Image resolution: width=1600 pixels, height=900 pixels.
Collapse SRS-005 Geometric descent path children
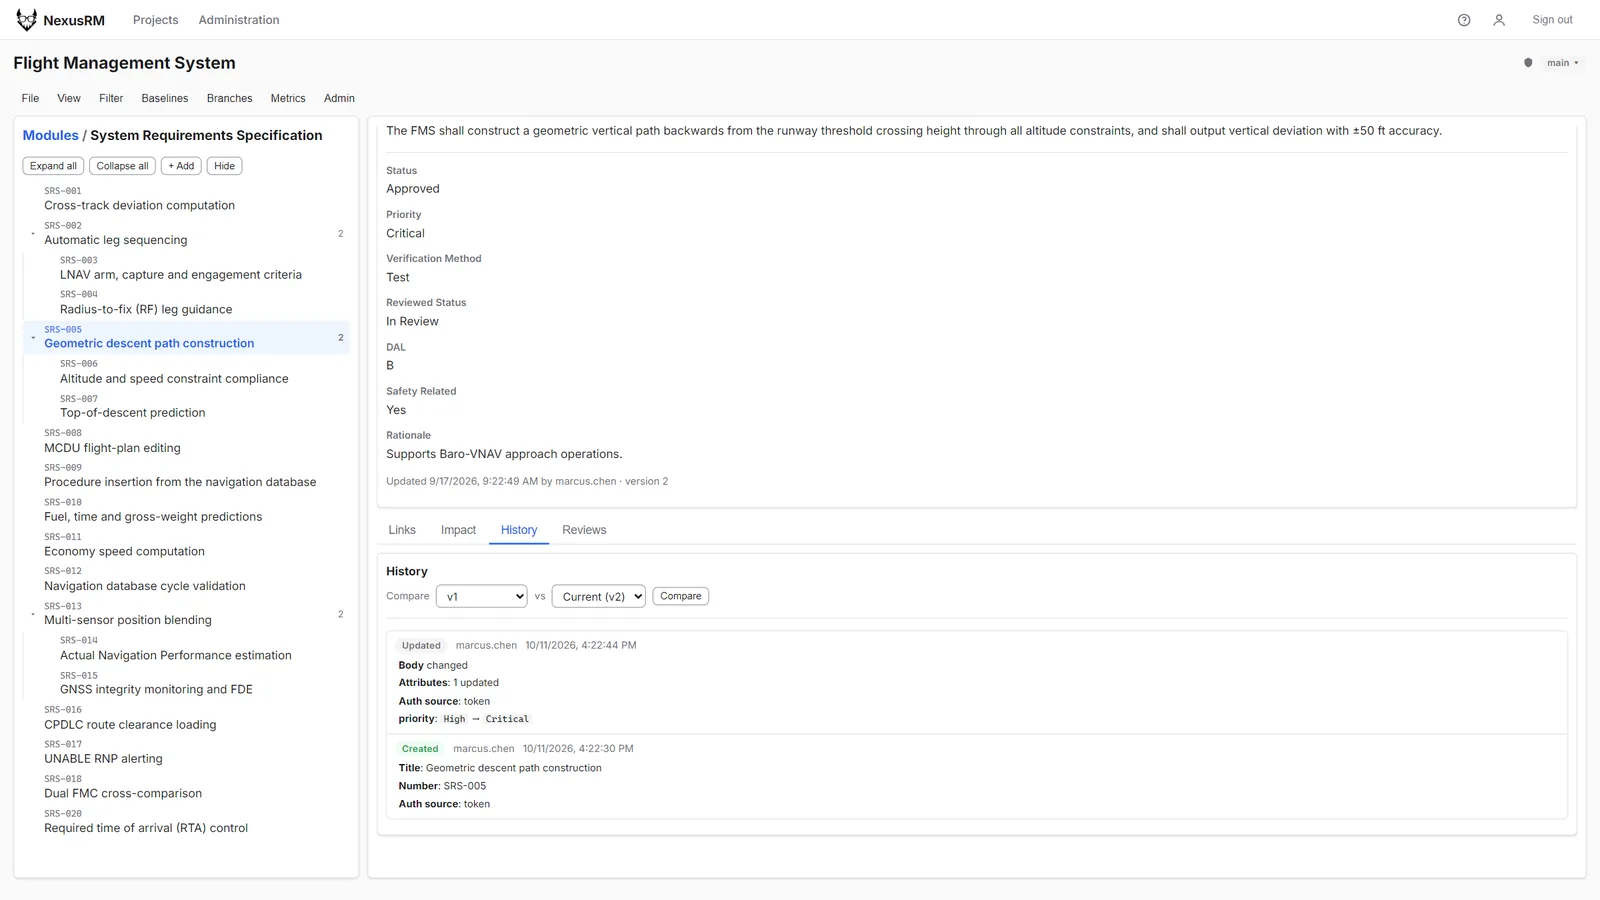(33, 338)
